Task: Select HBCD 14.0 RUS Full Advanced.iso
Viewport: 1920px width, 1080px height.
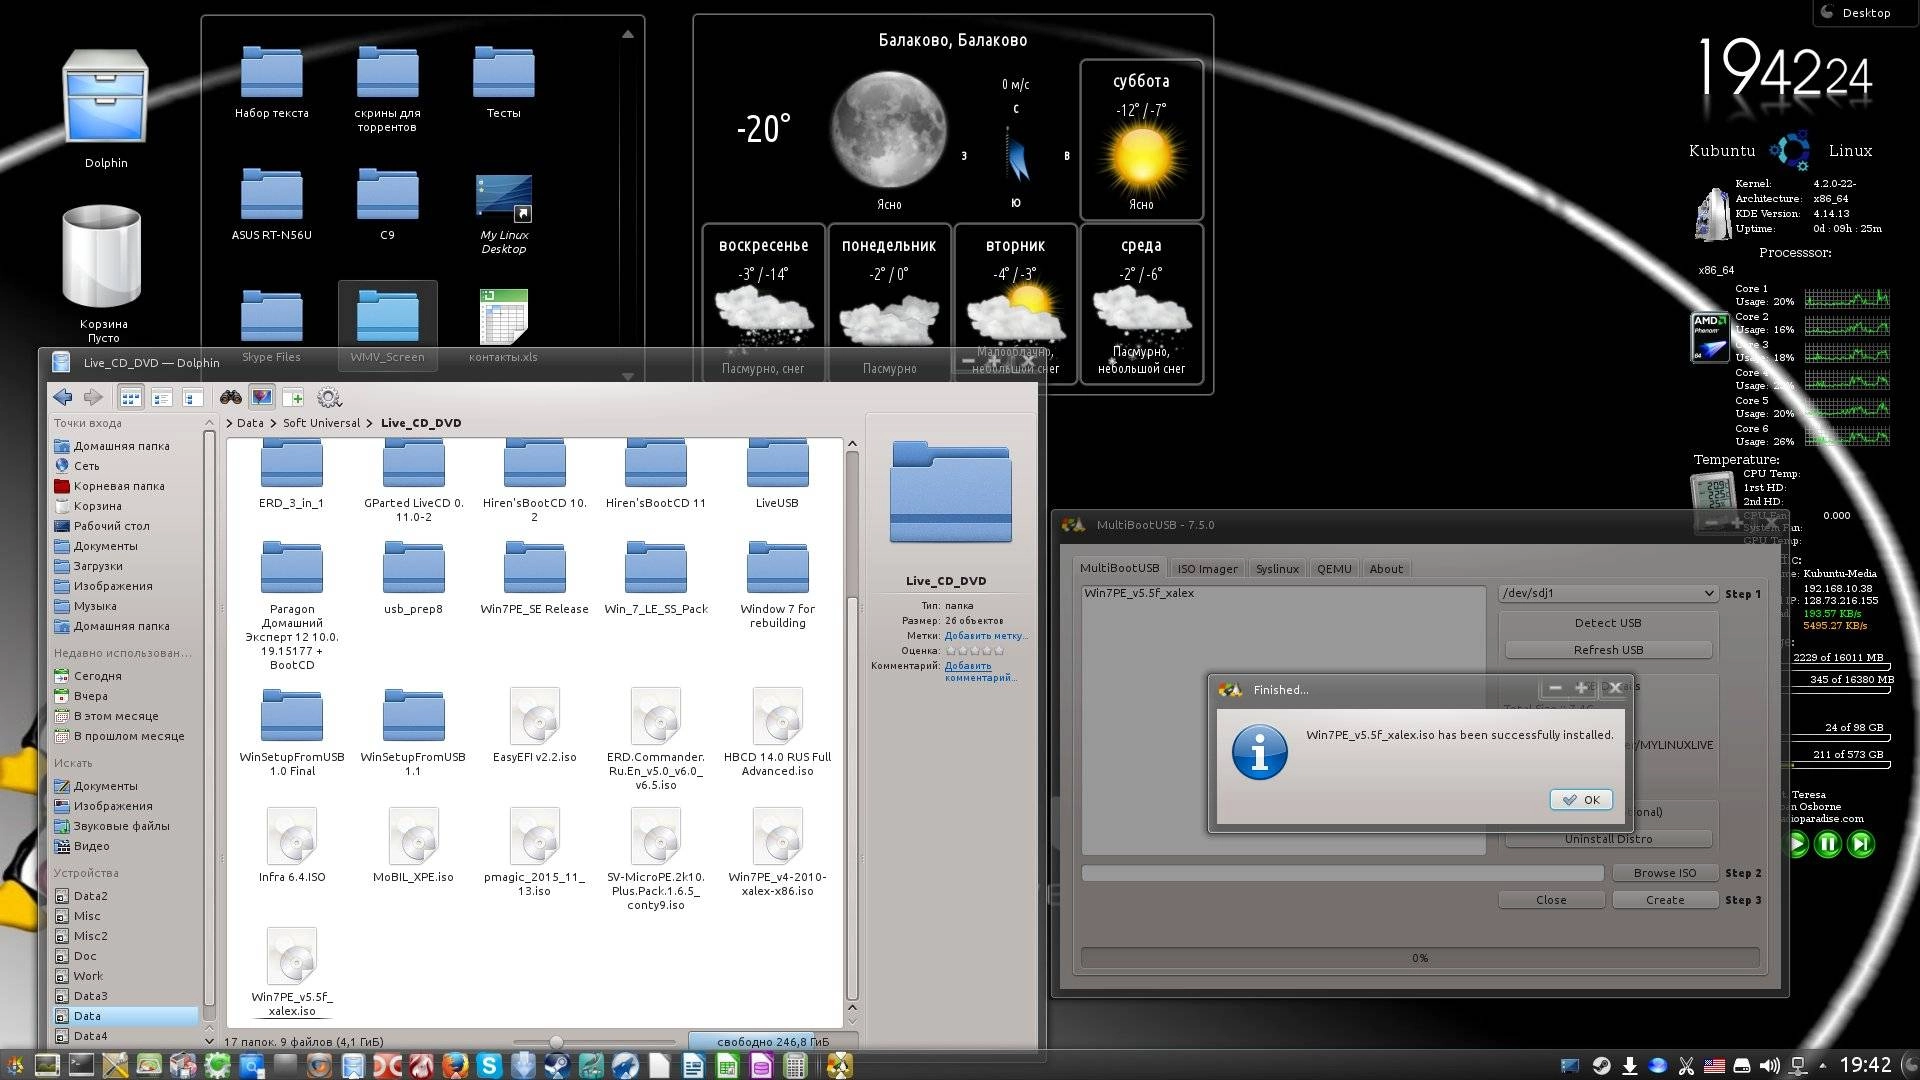Action: coord(777,732)
